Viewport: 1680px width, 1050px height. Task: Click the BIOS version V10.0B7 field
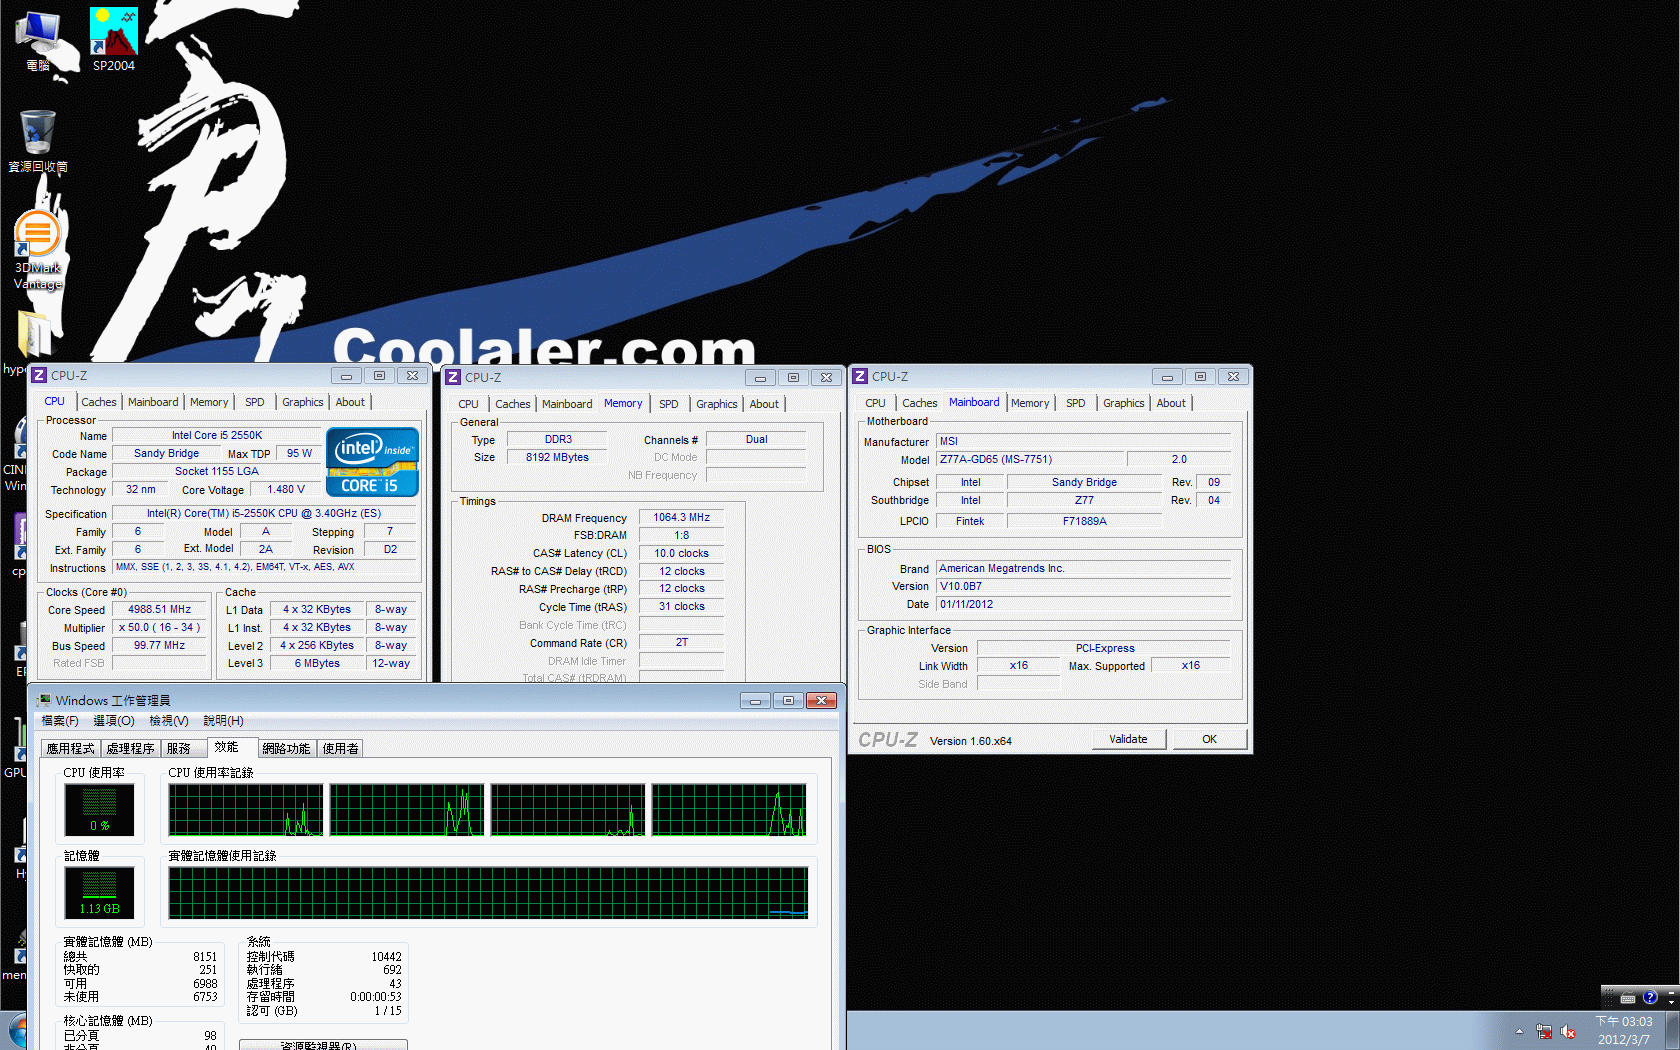(x=1083, y=586)
